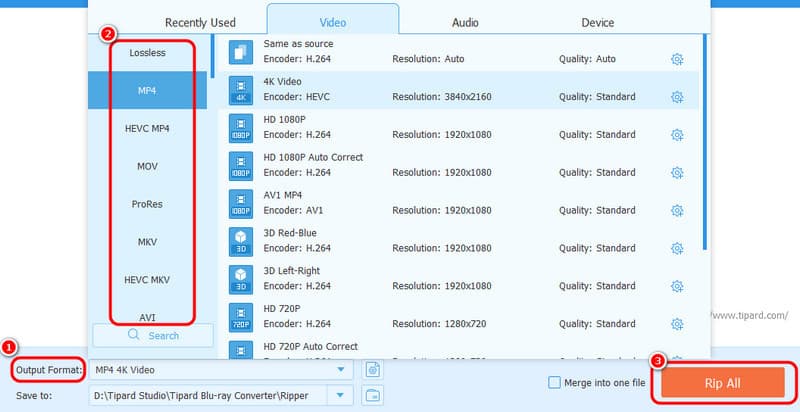Click the HD 1080P format icon

click(x=241, y=128)
